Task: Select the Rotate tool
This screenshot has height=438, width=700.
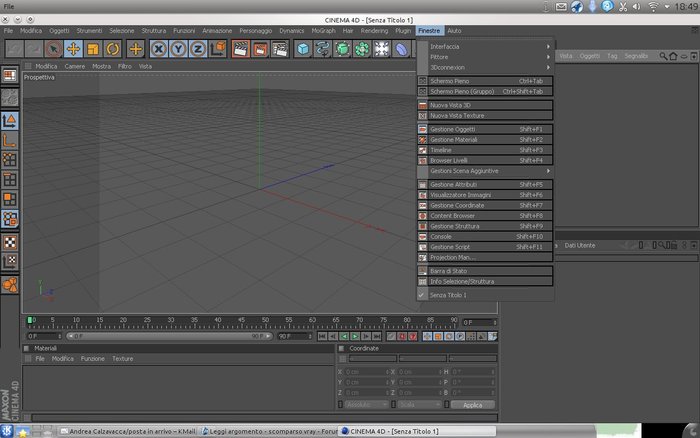Action: pos(112,49)
